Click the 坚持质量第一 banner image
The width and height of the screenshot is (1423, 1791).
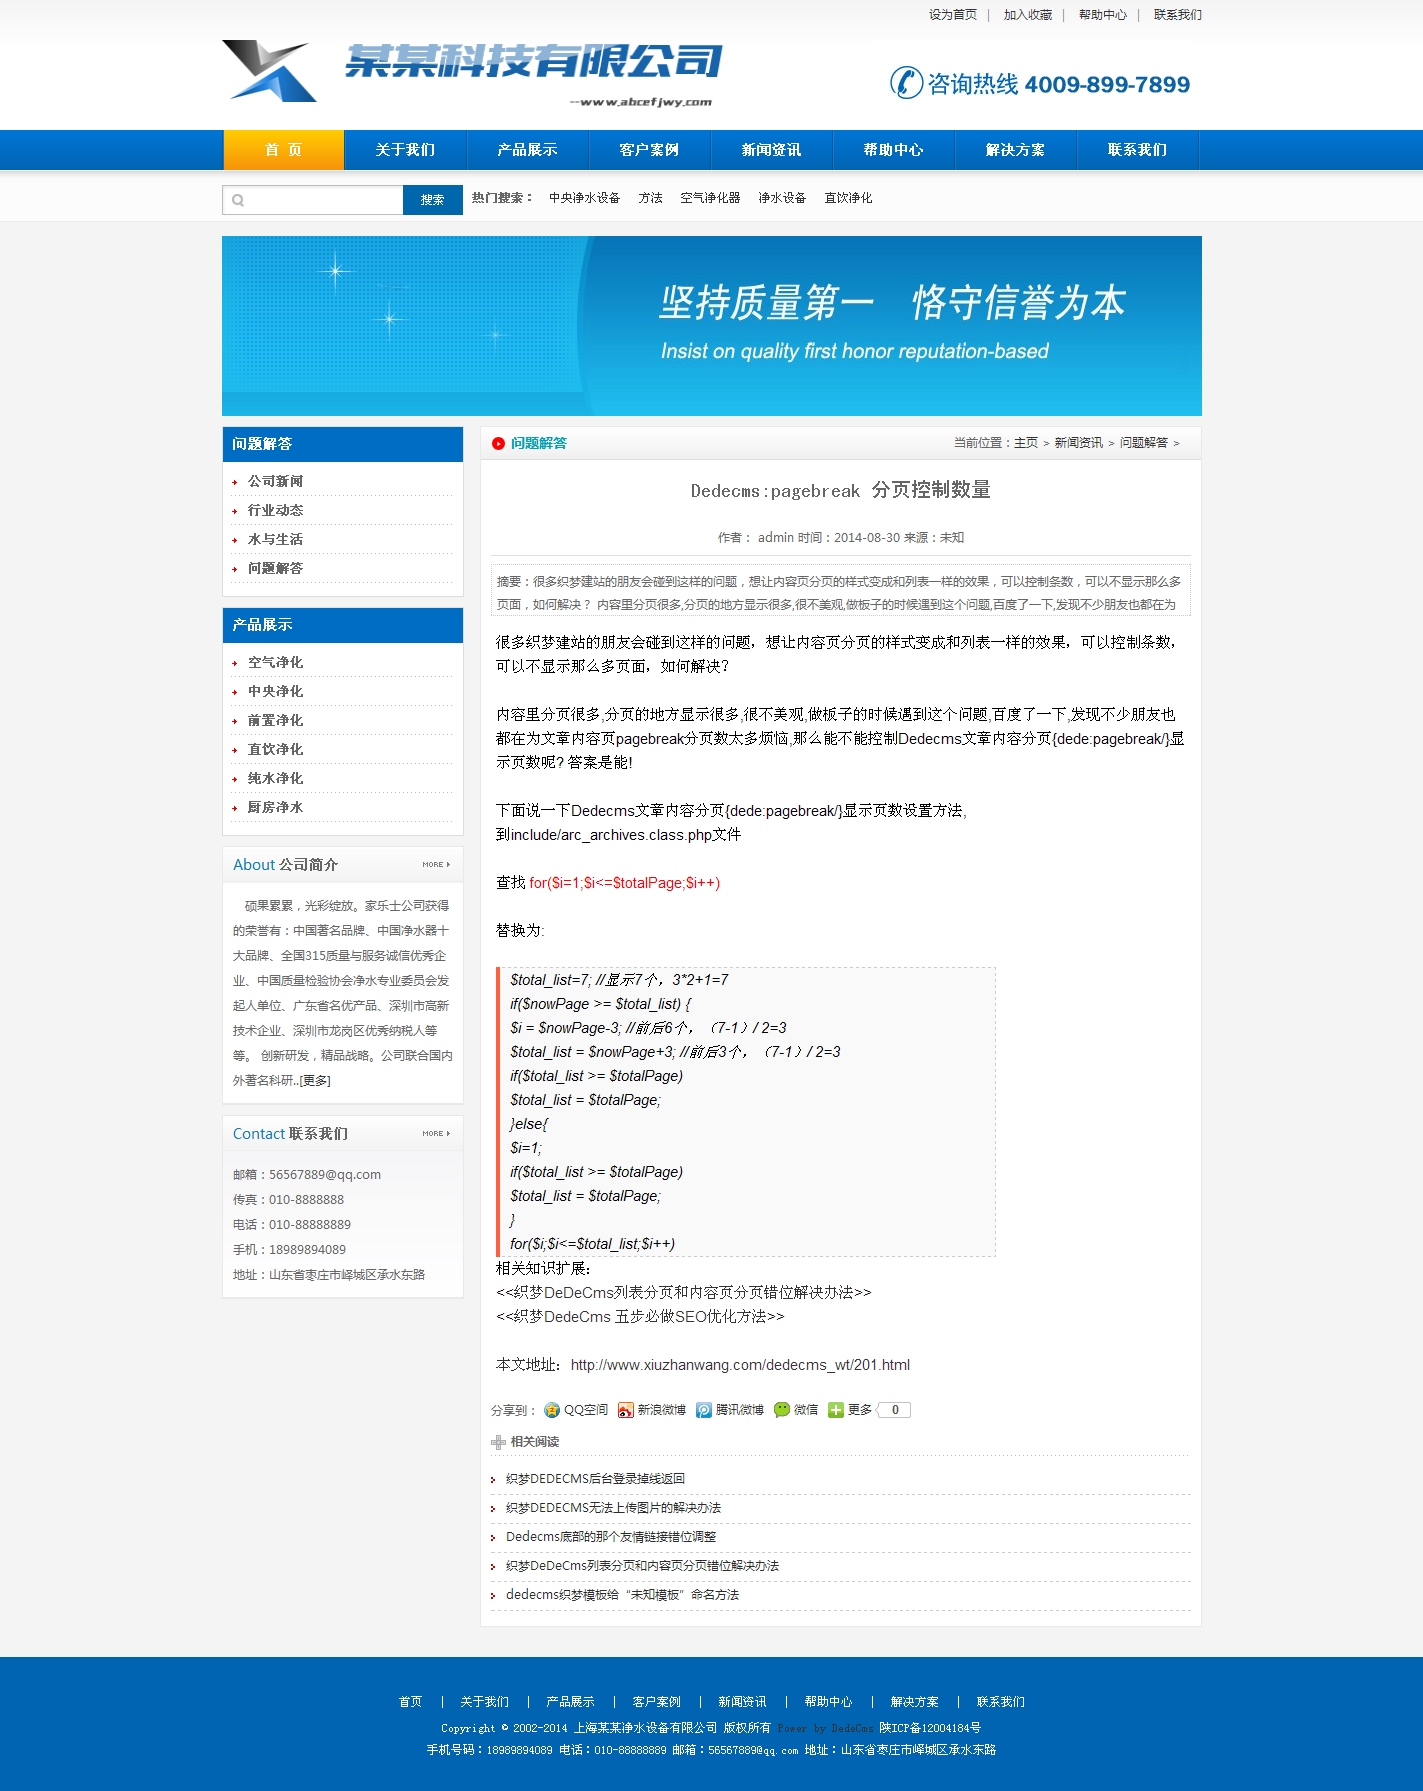coord(711,326)
